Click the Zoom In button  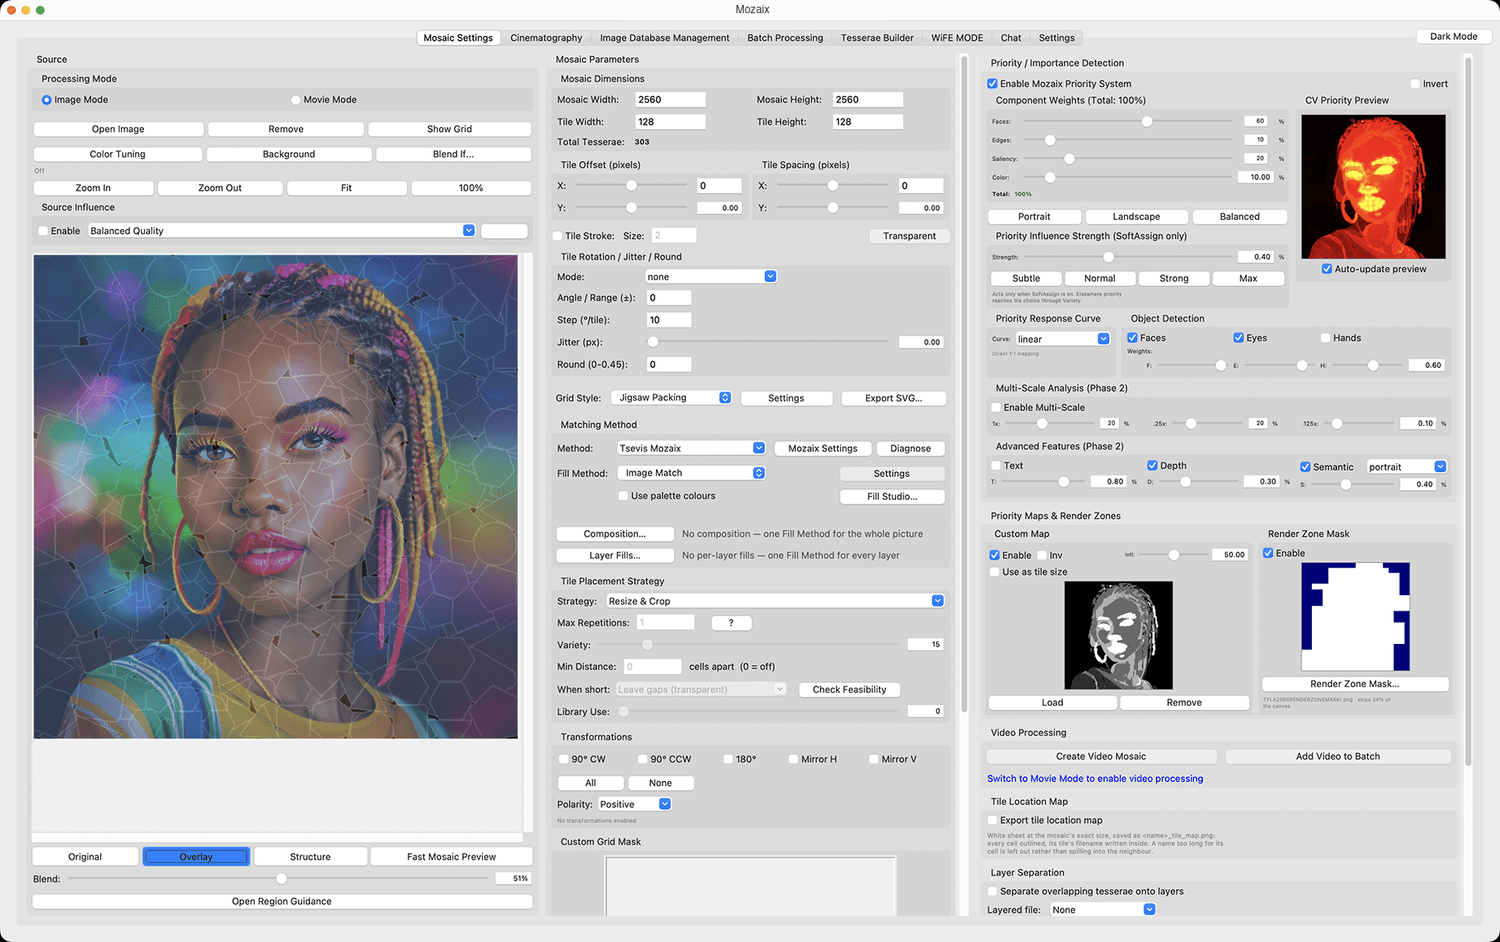click(x=93, y=188)
